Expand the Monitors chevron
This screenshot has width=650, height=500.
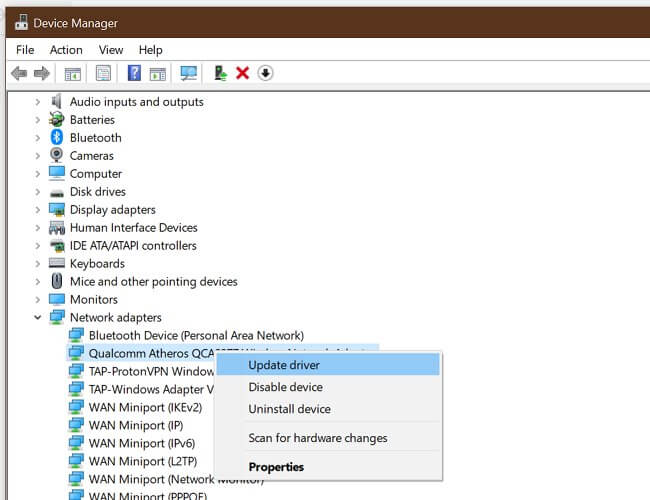pos(38,299)
